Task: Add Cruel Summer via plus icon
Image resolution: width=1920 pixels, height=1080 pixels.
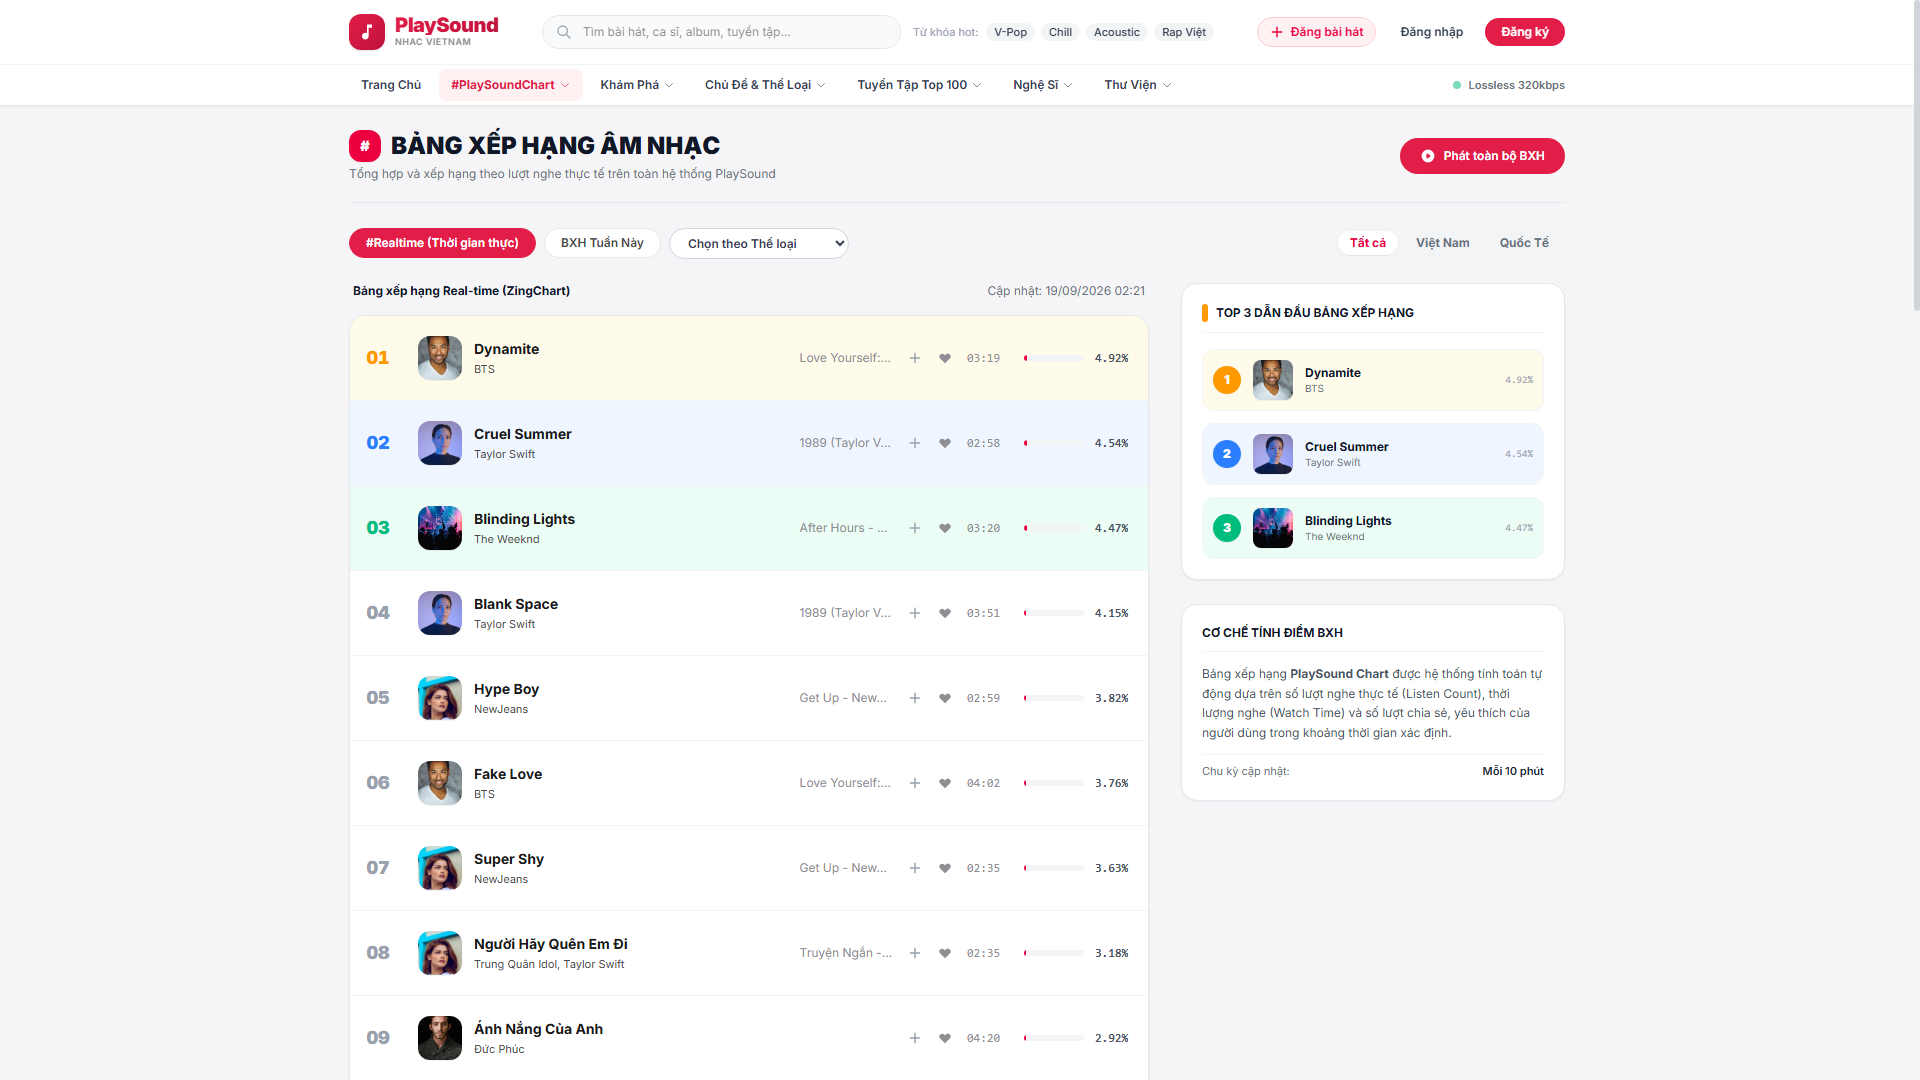Action: click(x=915, y=443)
